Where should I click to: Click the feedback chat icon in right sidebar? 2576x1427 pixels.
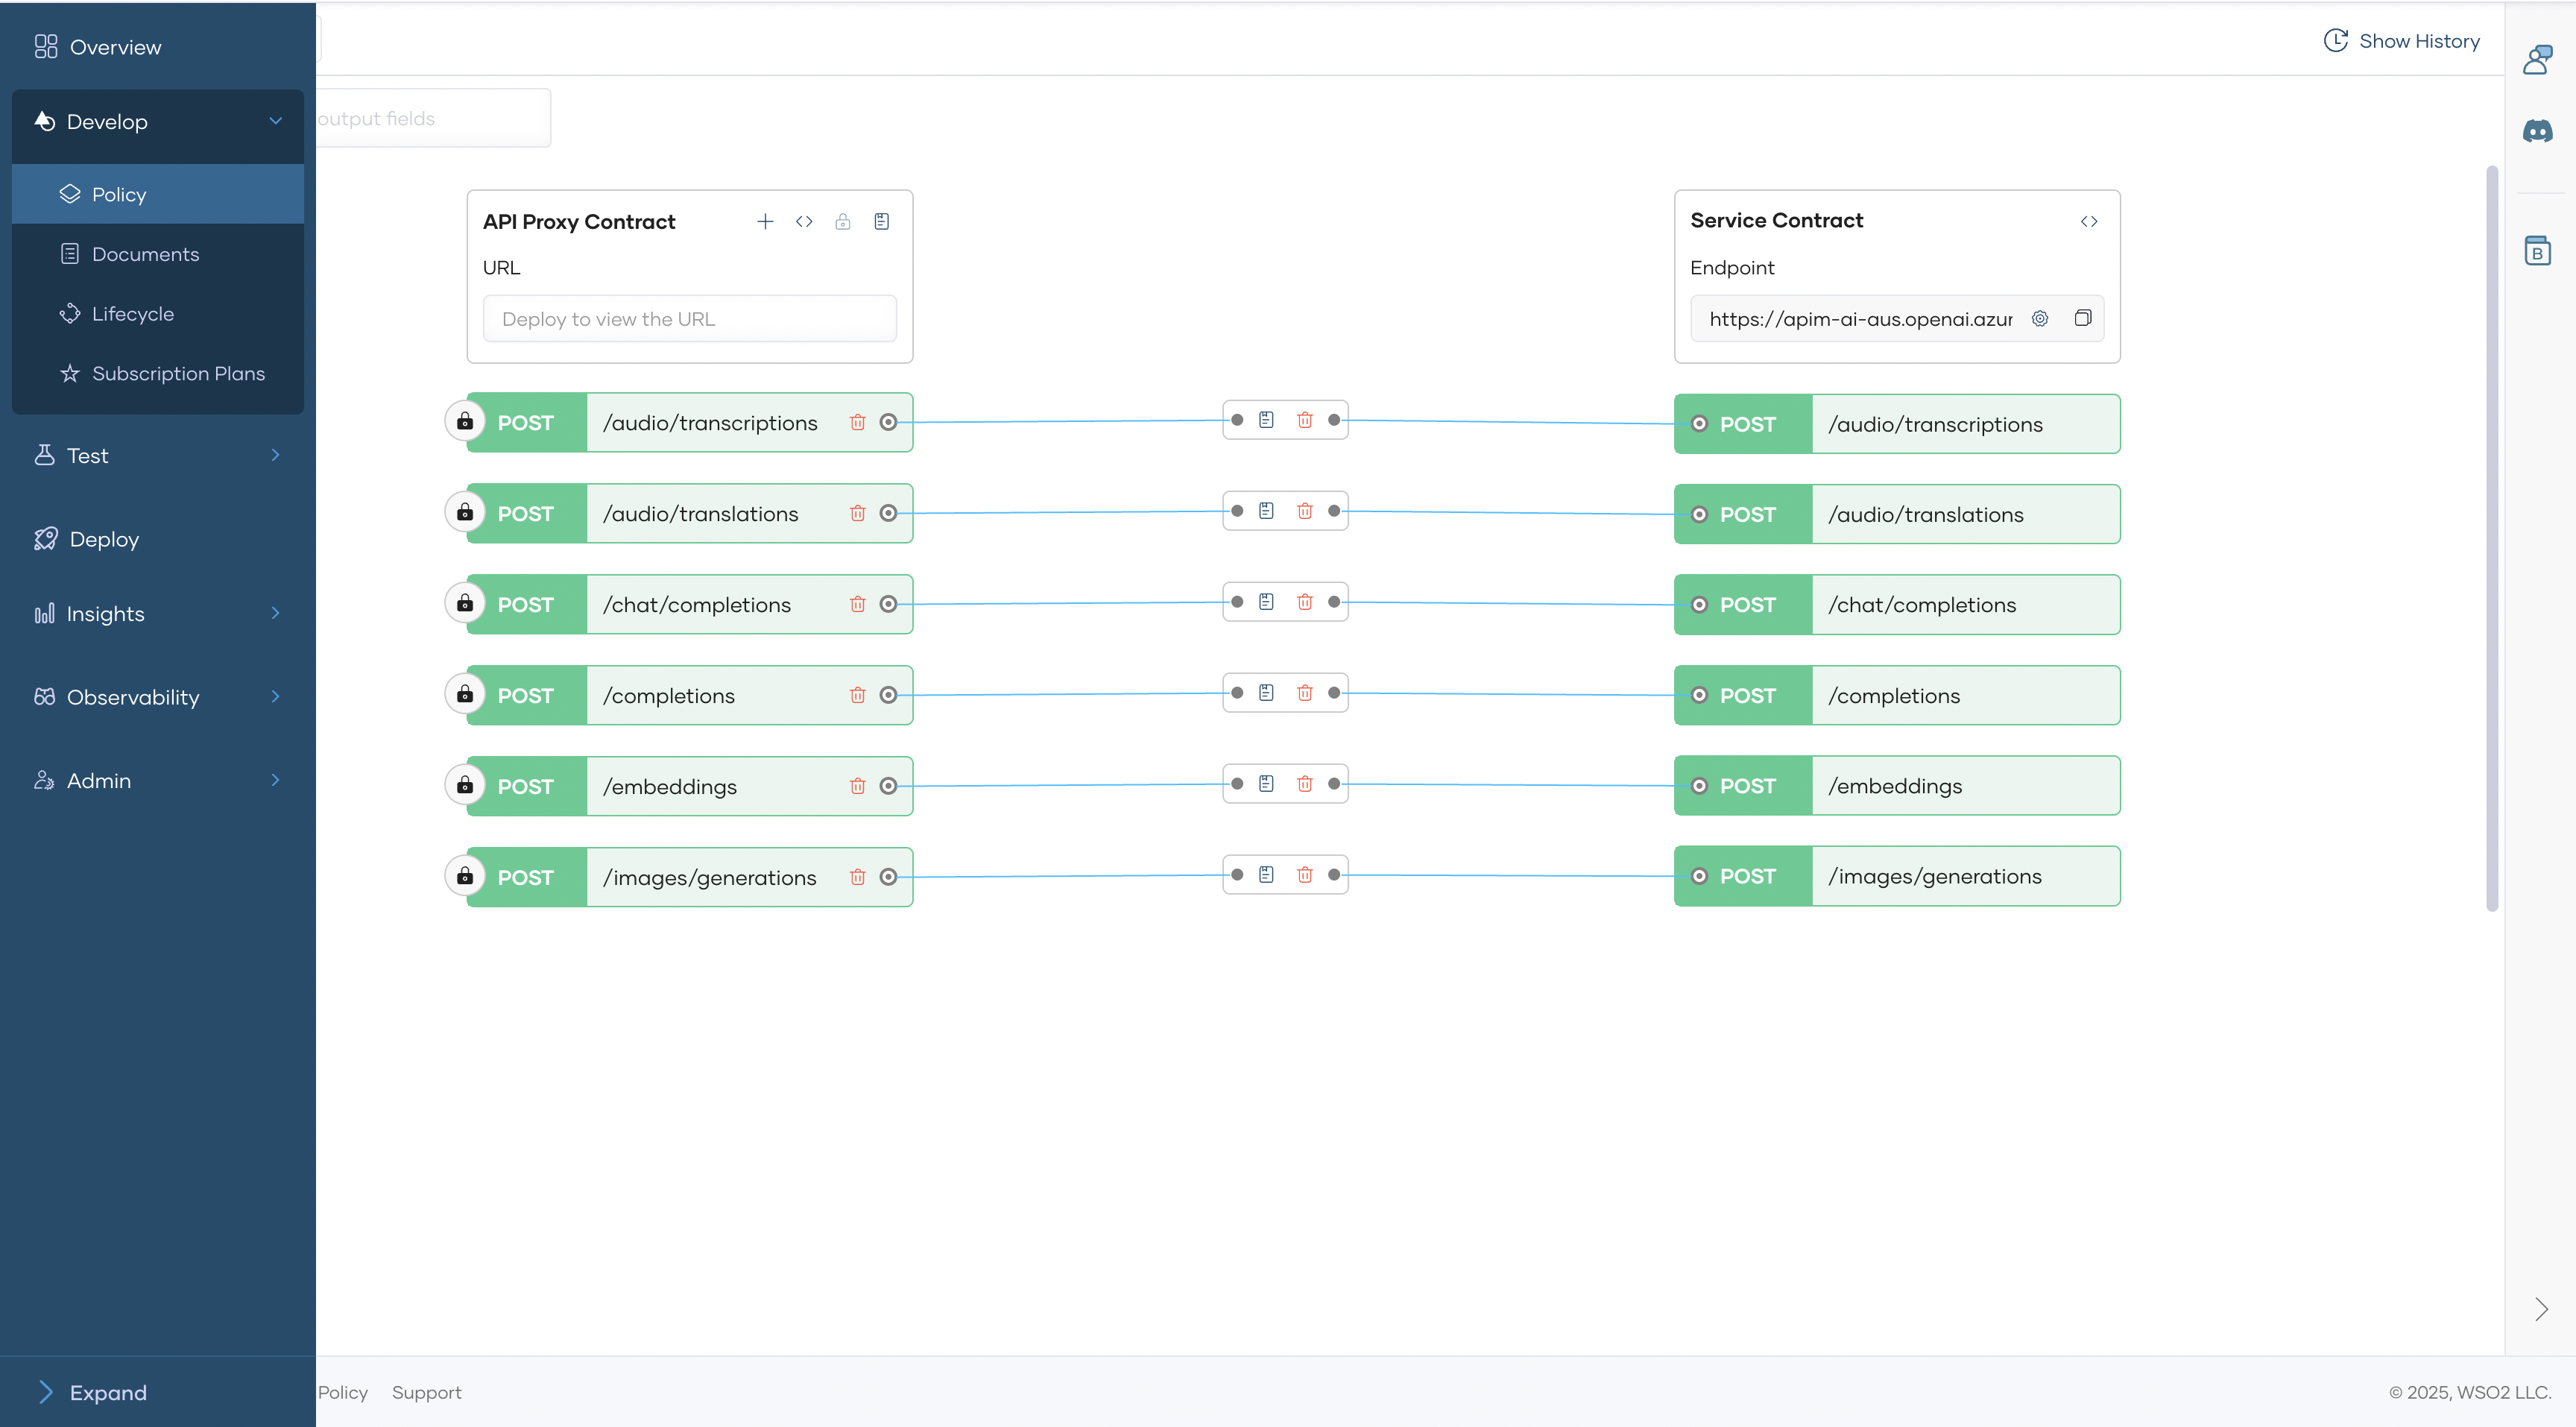(x=2537, y=59)
